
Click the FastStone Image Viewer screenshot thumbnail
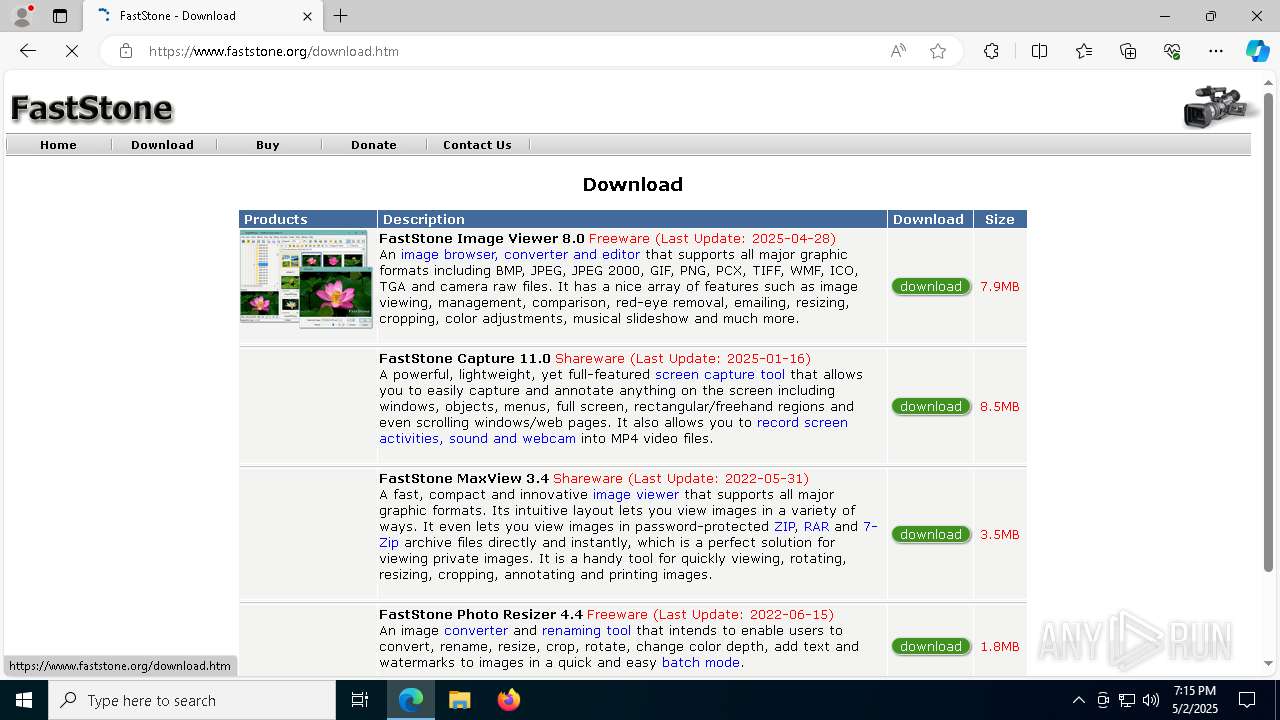[x=305, y=279]
